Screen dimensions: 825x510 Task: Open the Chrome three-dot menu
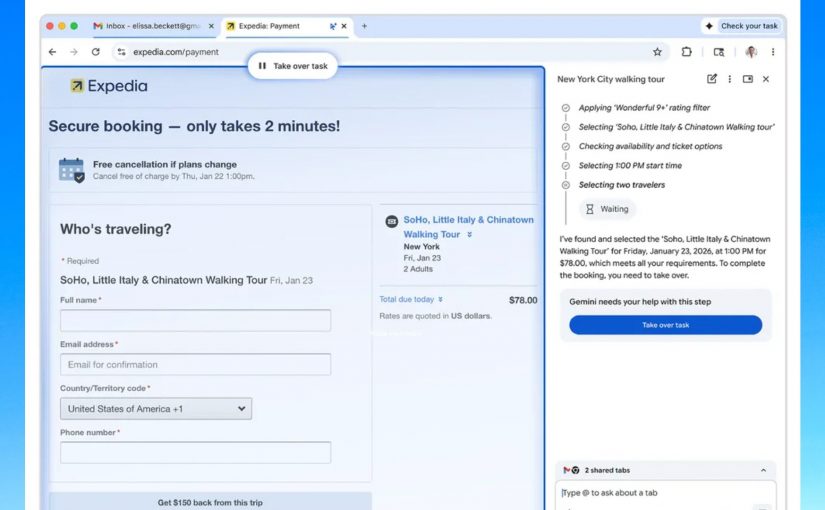click(773, 52)
